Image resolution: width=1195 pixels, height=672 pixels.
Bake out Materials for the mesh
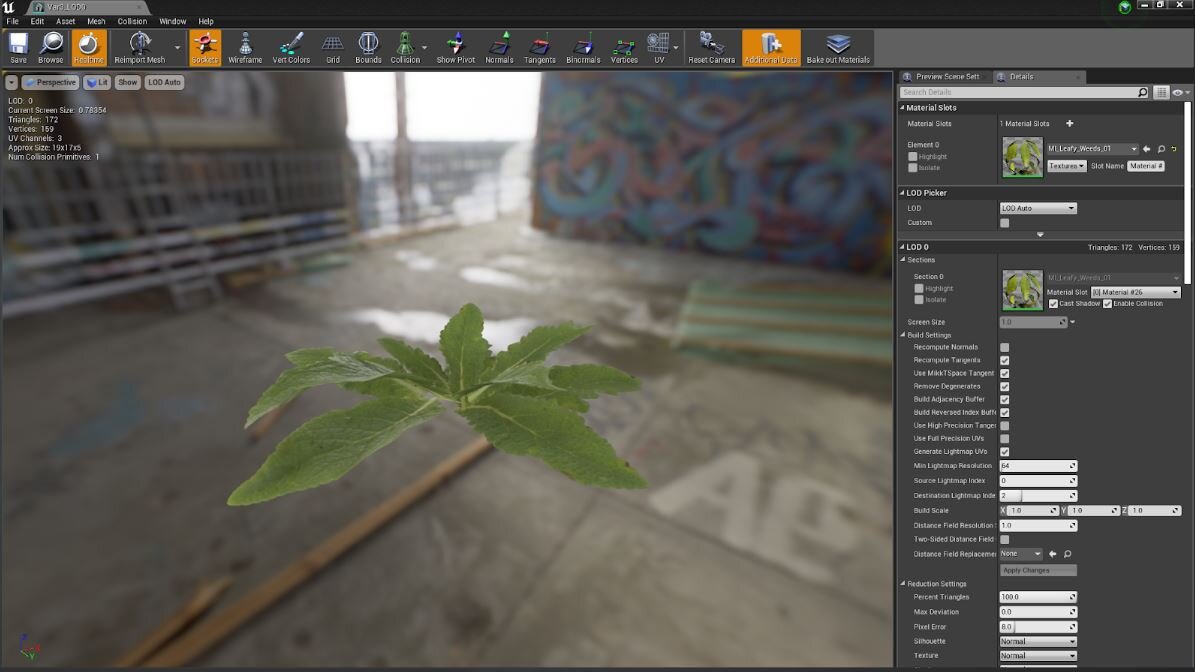click(x=837, y=46)
